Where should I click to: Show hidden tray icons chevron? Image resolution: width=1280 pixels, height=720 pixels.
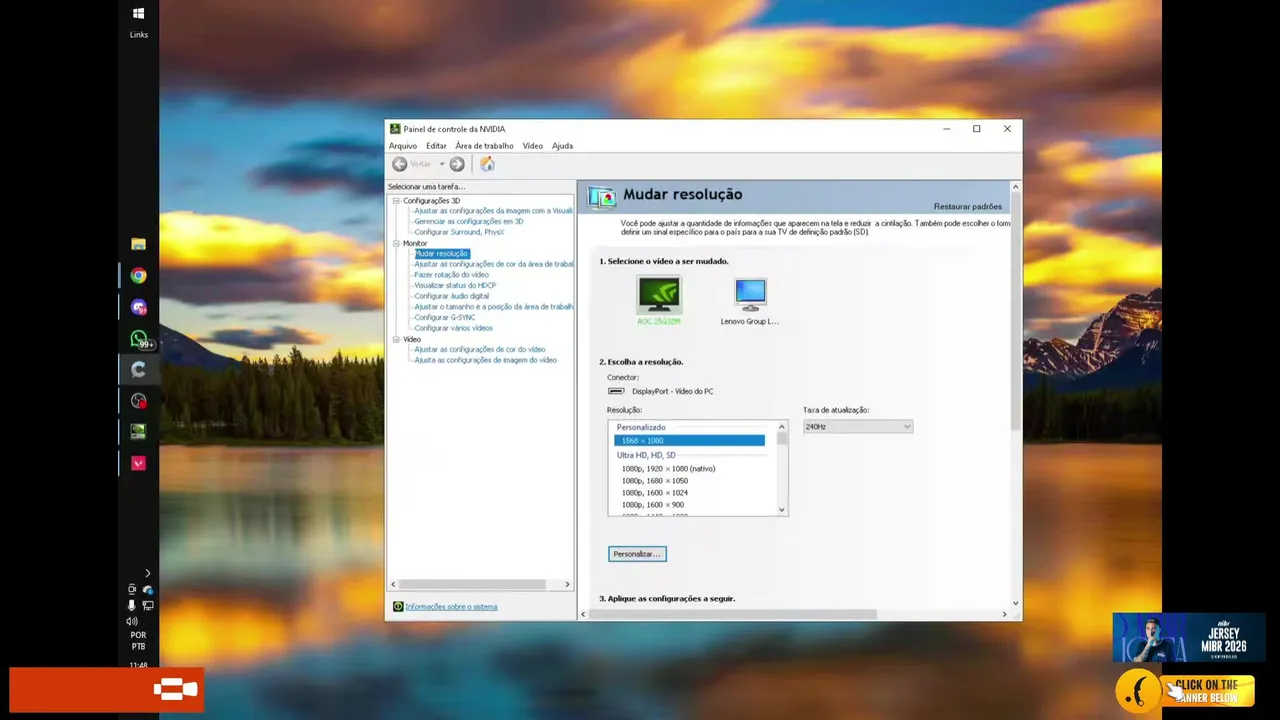pyautogui.click(x=147, y=573)
